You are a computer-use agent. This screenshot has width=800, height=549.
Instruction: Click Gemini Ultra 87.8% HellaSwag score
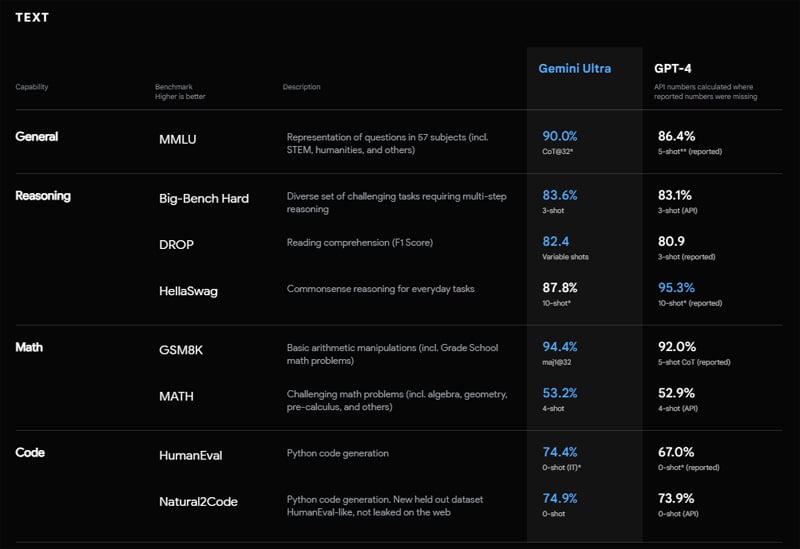tap(560, 288)
